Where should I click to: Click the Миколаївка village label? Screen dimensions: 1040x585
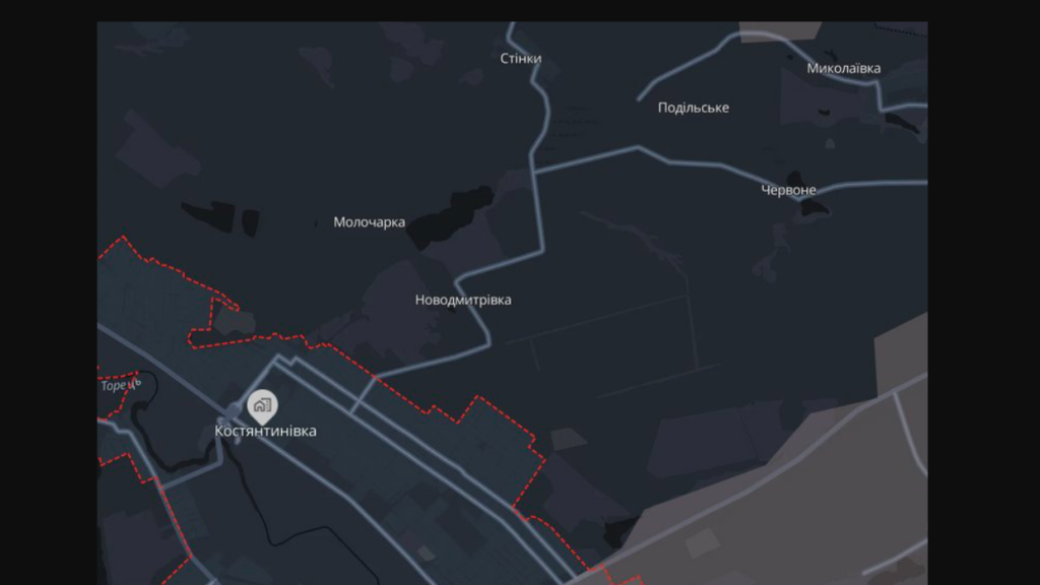pyautogui.click(x=844, y=68)
